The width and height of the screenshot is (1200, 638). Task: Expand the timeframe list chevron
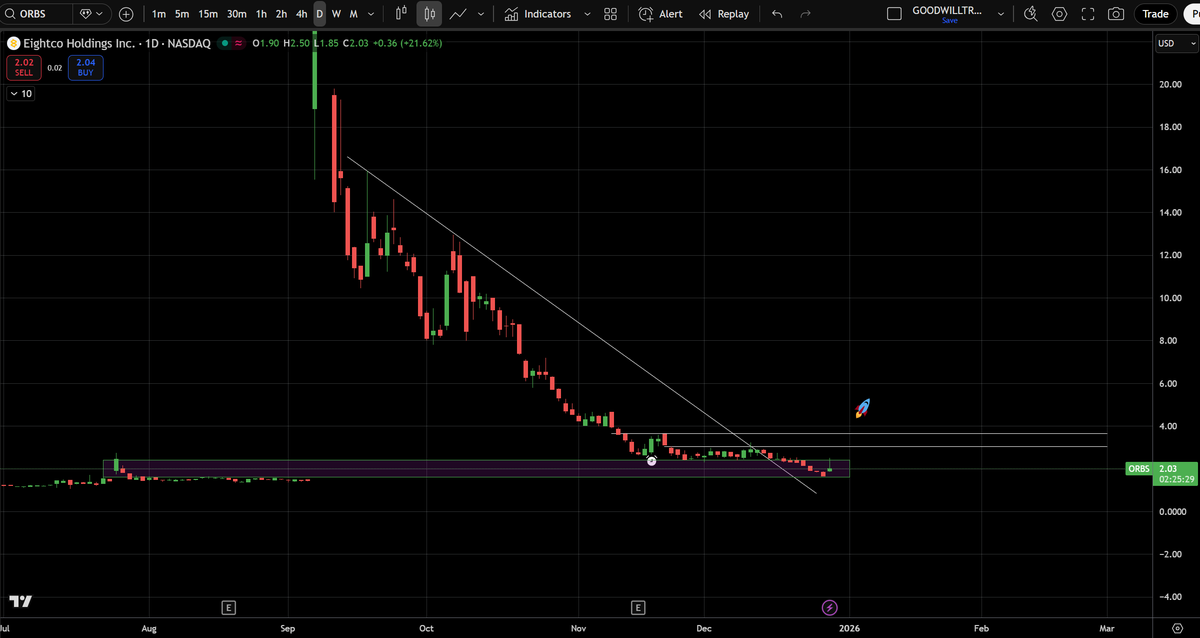pos(371,14)
